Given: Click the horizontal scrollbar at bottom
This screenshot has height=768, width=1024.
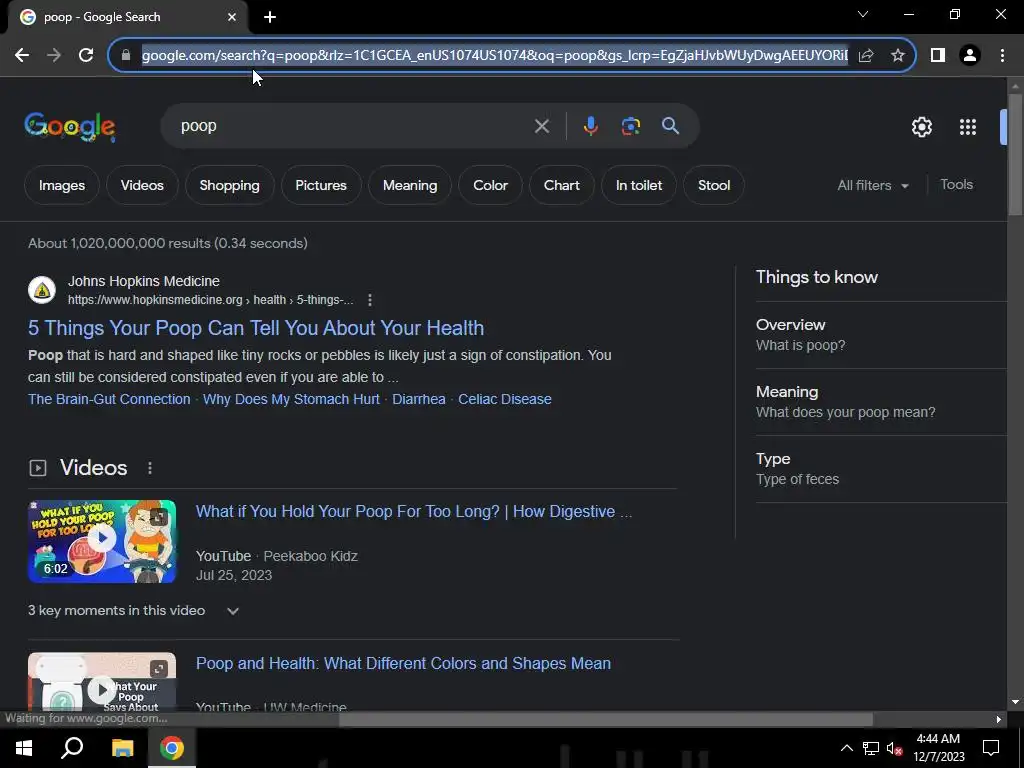Looking at the screenshot, I should [606, 719].
